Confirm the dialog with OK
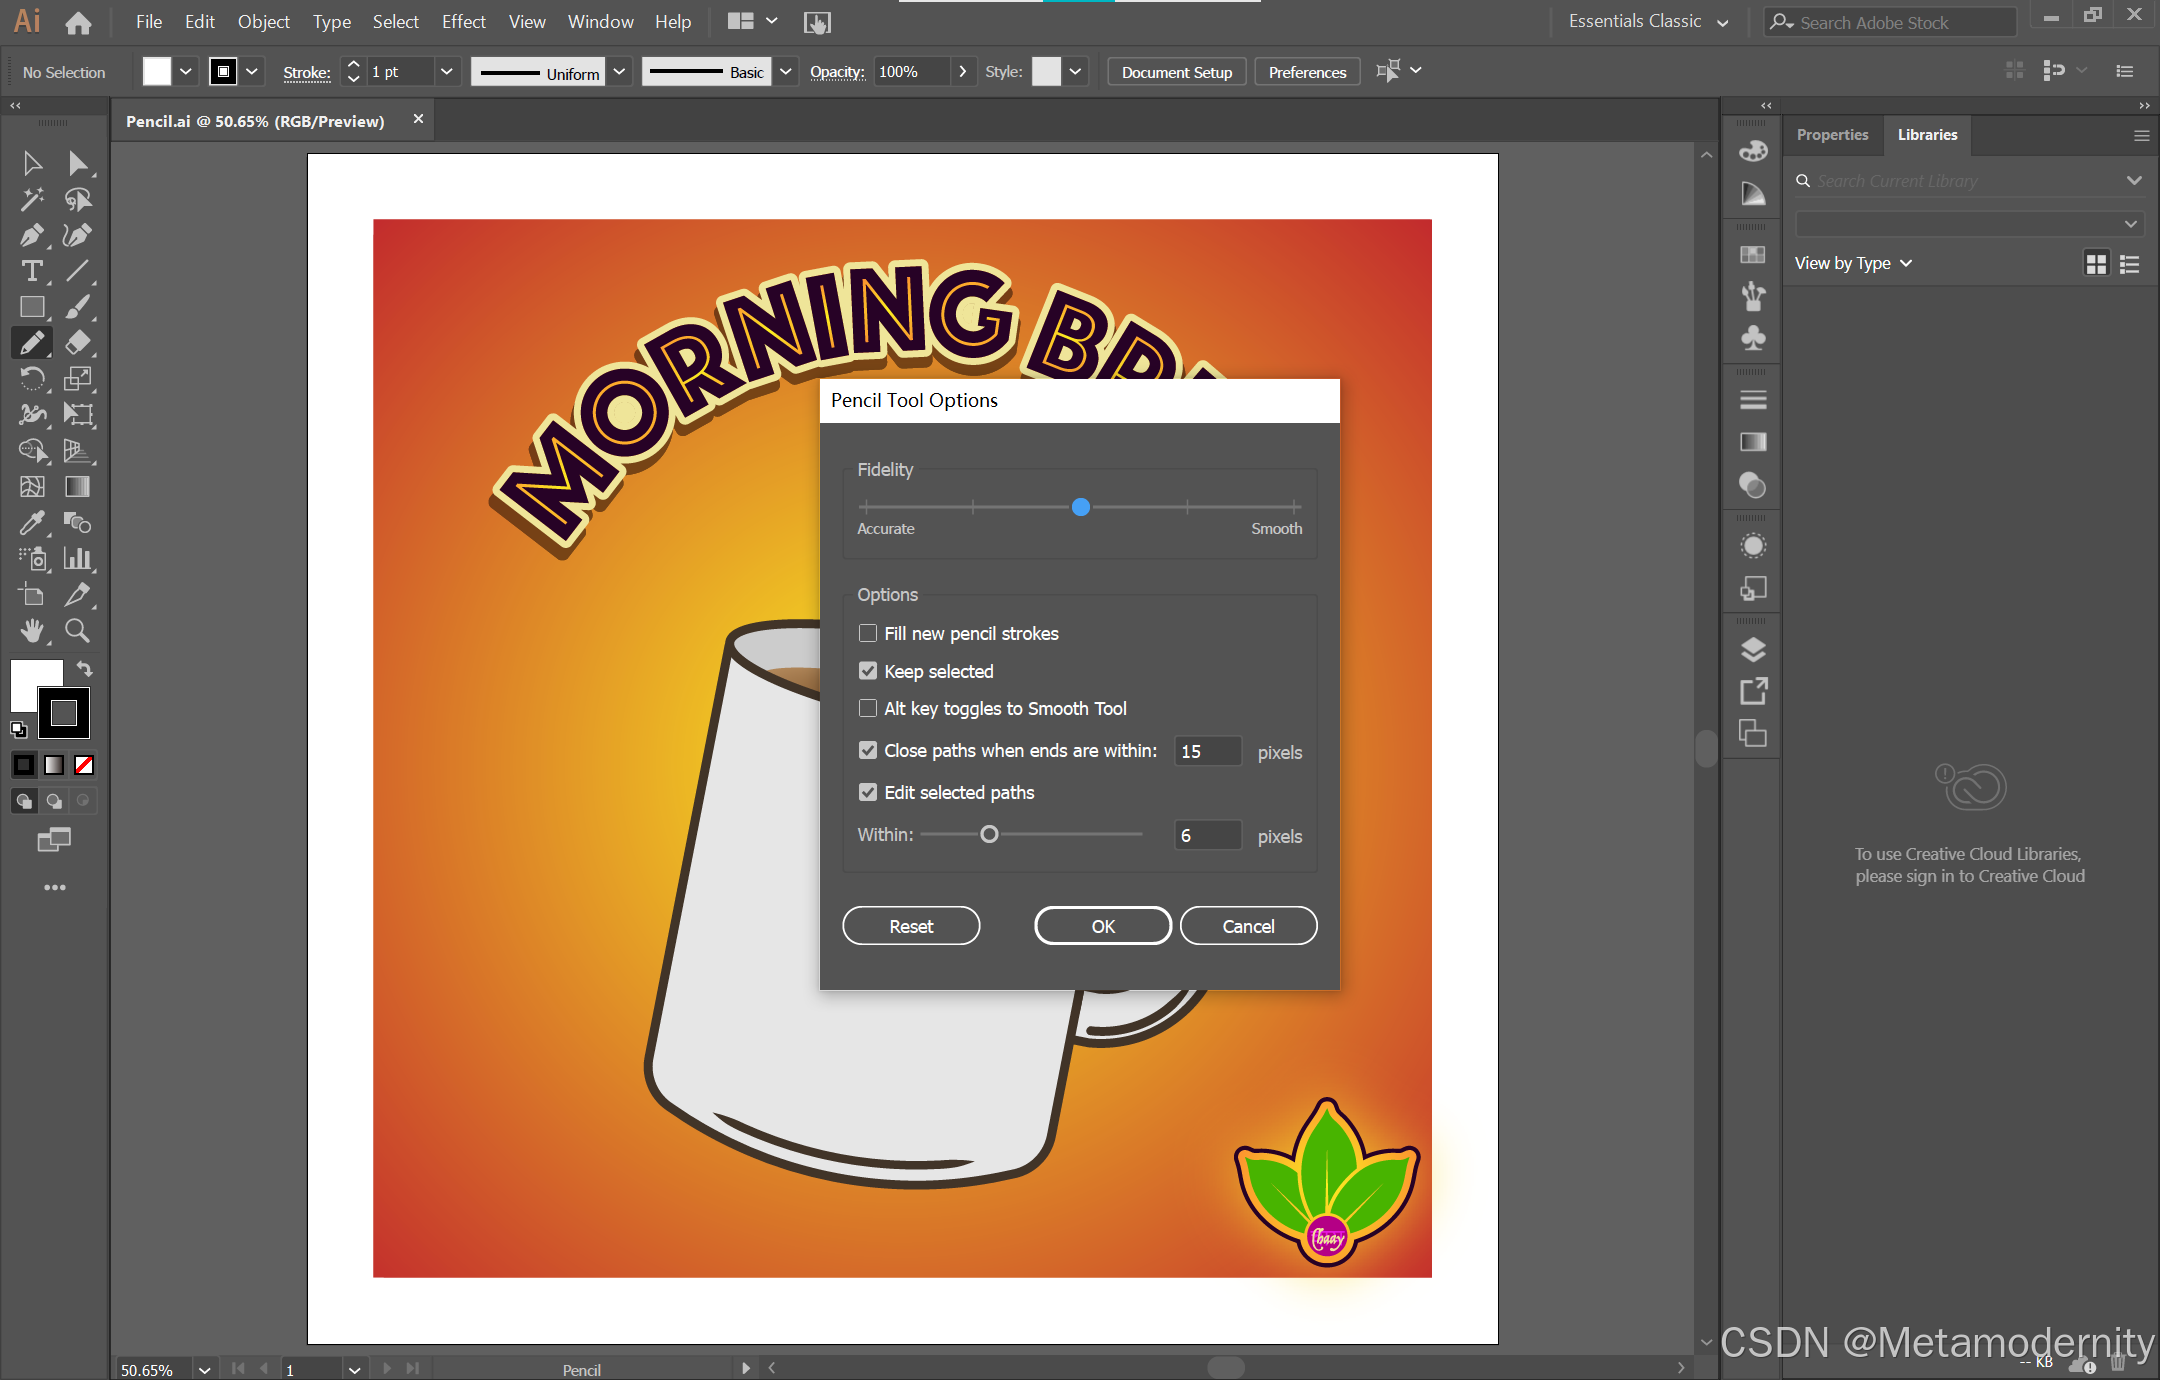The image size is (2160, 1380). [x=1102, y=927]
